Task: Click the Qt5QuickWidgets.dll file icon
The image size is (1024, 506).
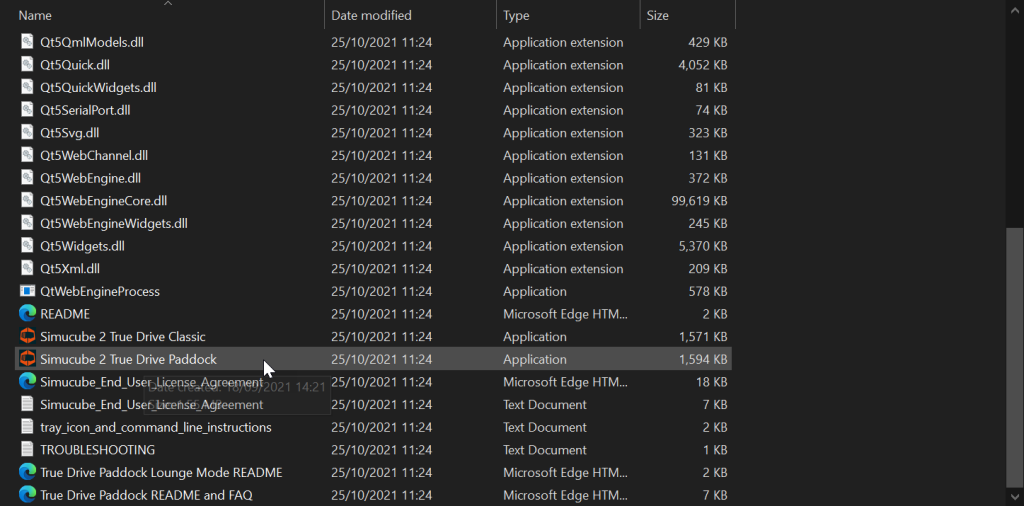Action: (x=27, y=87)
